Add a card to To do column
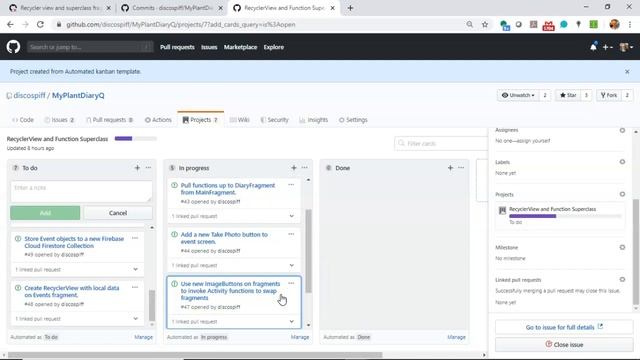The height and width of the screenshot is (360, 640). tap(137, 168)
